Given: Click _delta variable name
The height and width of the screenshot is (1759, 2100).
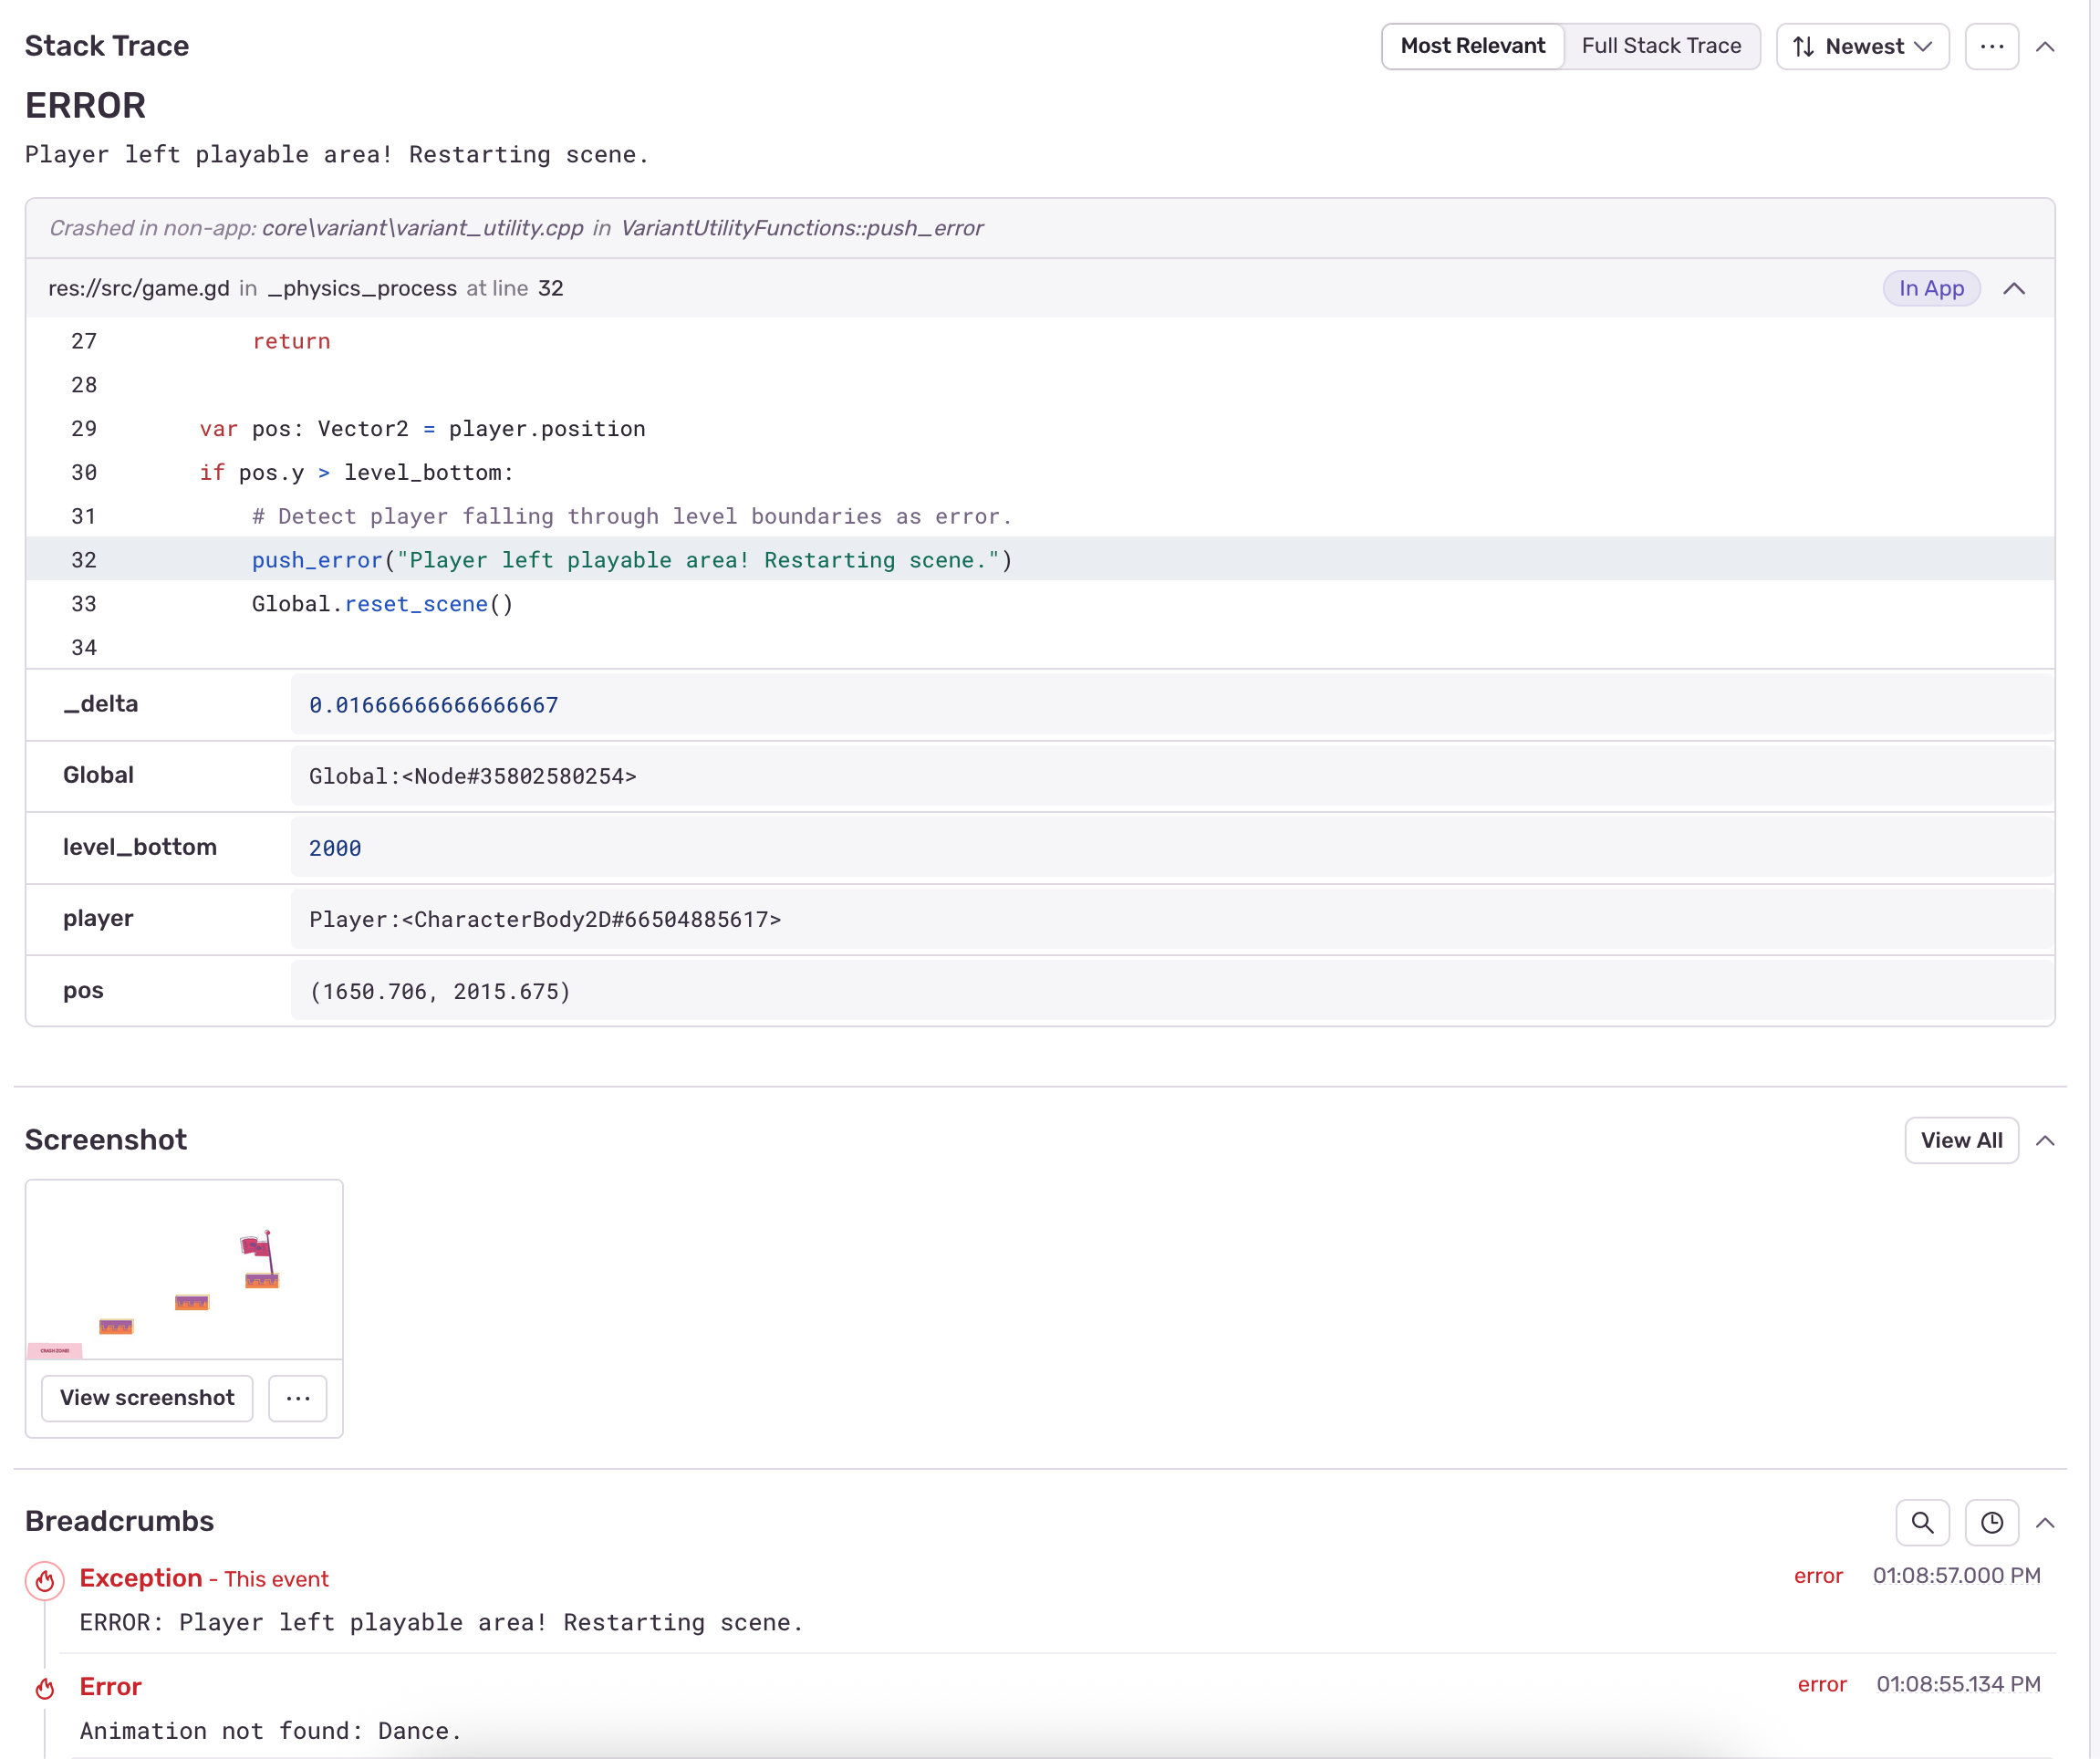Looking at the screenshot, I should (x=101, y=704).
